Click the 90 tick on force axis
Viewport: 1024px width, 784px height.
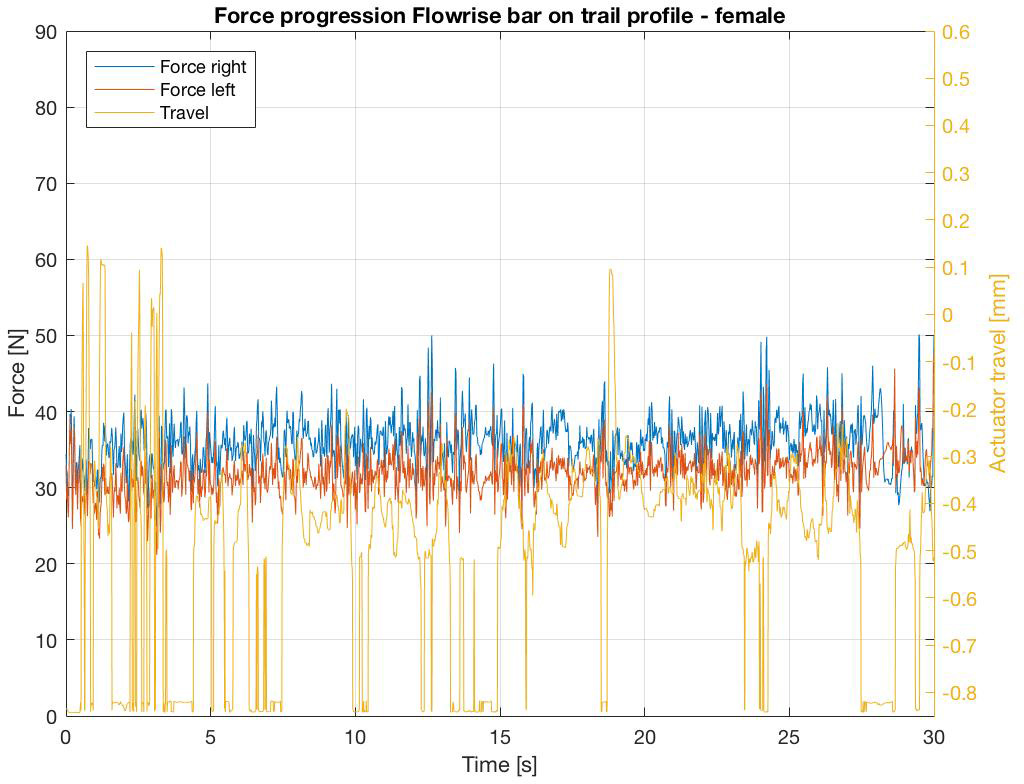pyautogui.click(x=46, y=32)
